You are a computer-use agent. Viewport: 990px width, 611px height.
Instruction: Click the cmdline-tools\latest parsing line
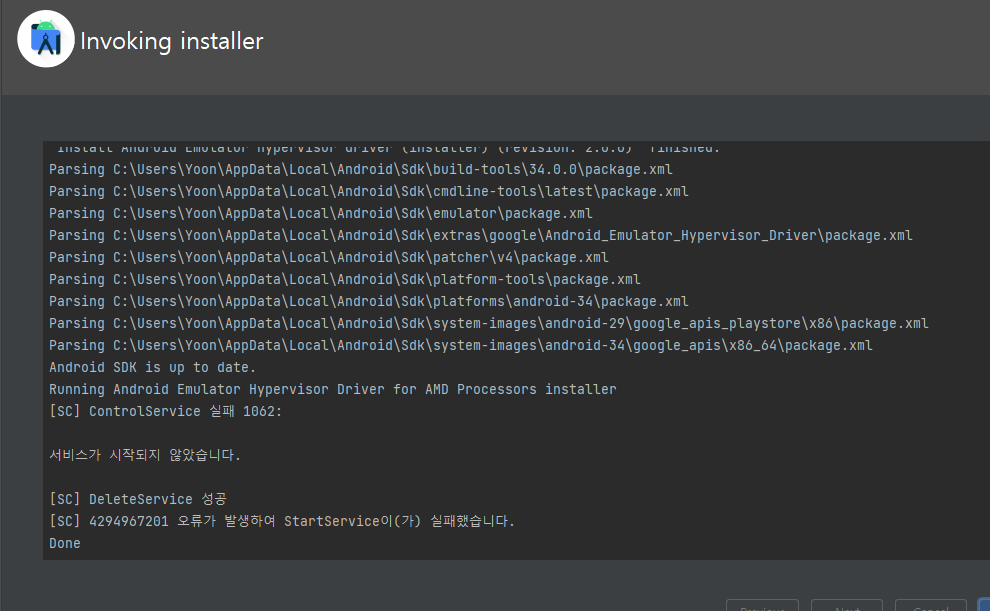(369, 191)
